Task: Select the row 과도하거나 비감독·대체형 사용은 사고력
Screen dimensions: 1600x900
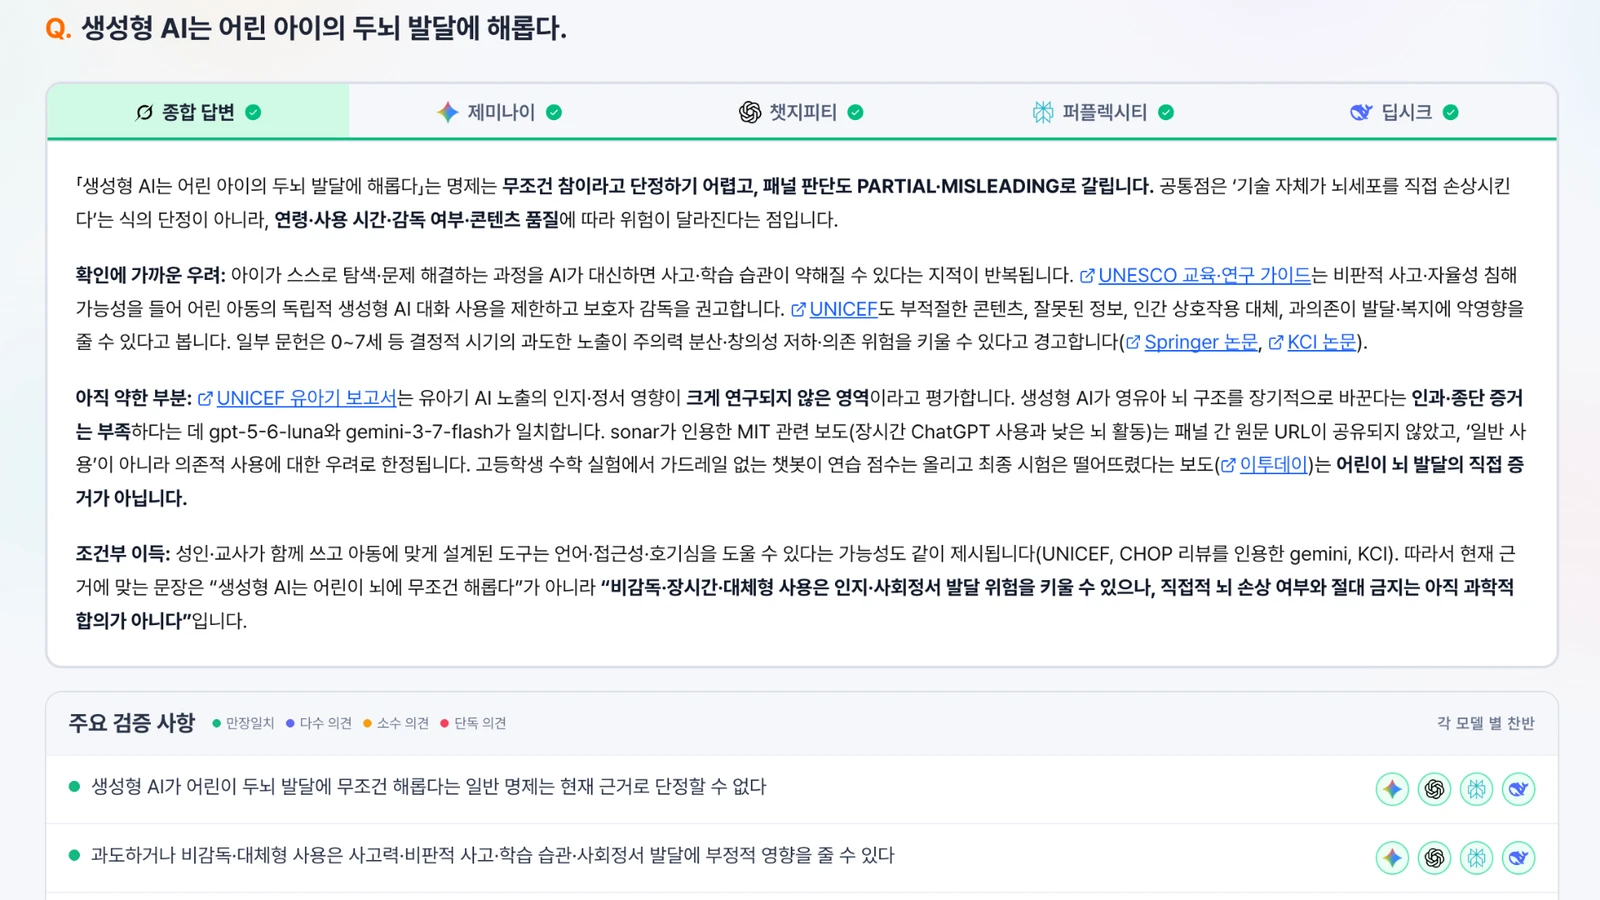Action: pyautogui.click(x=802, y=857)
